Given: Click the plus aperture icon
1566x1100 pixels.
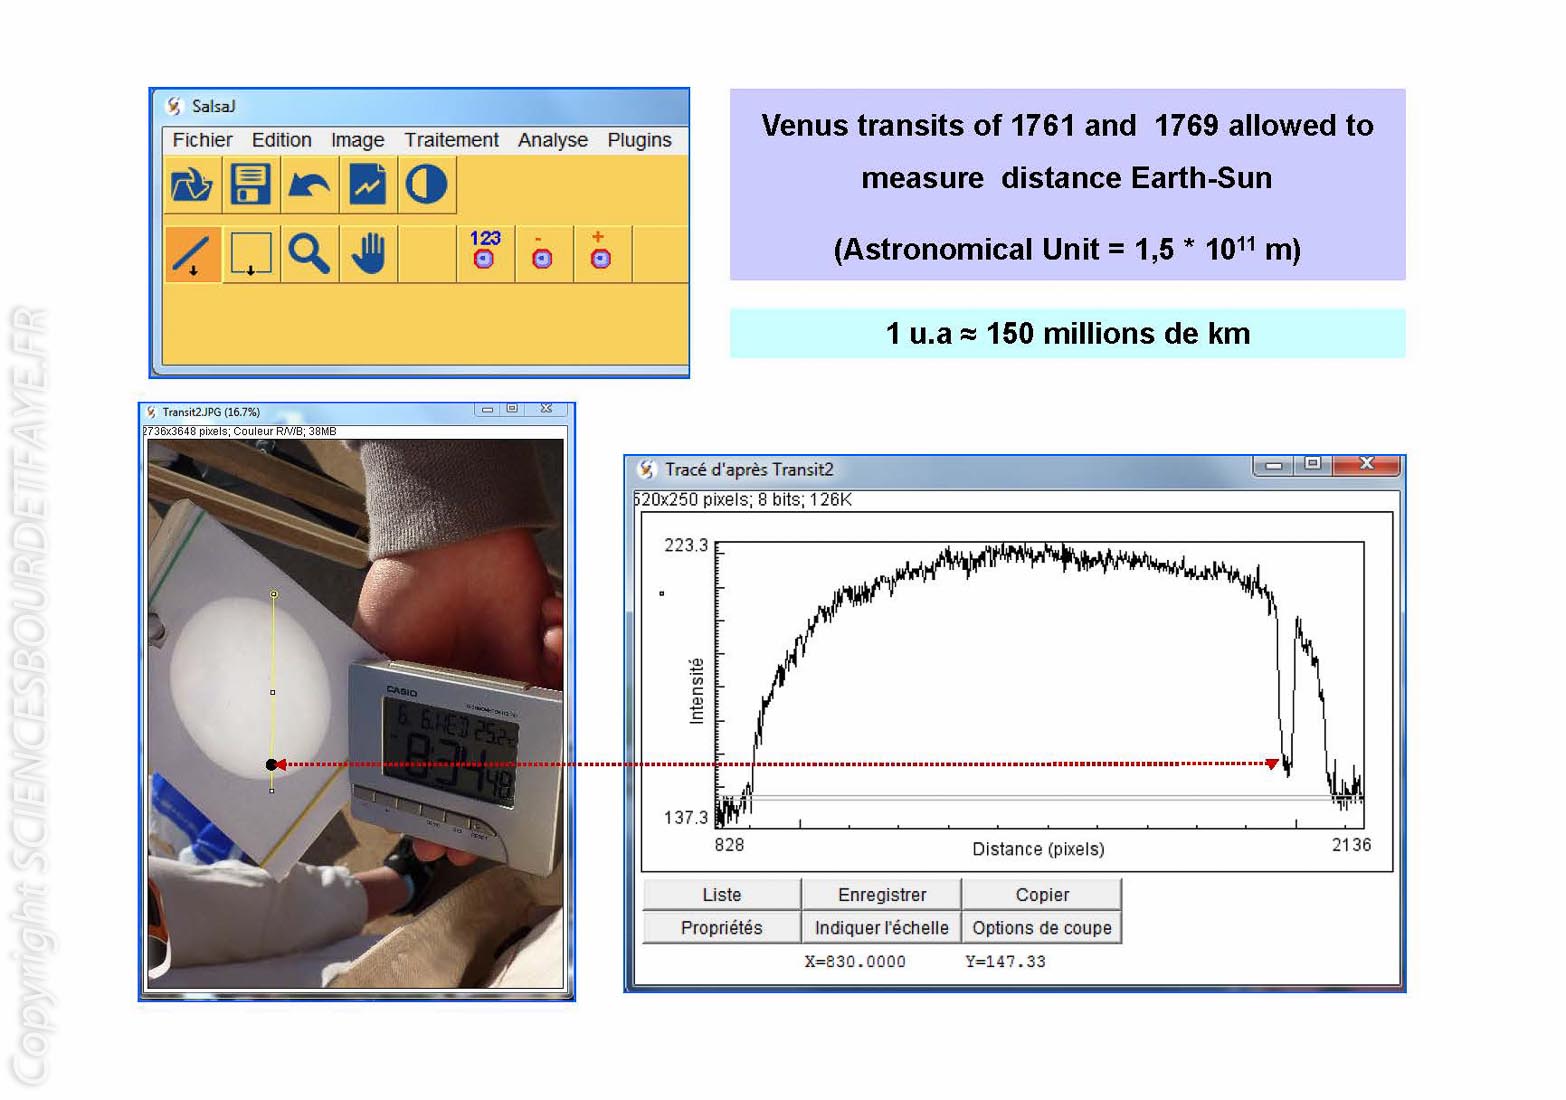Looking at the screenshot, I should click(601, 254).
